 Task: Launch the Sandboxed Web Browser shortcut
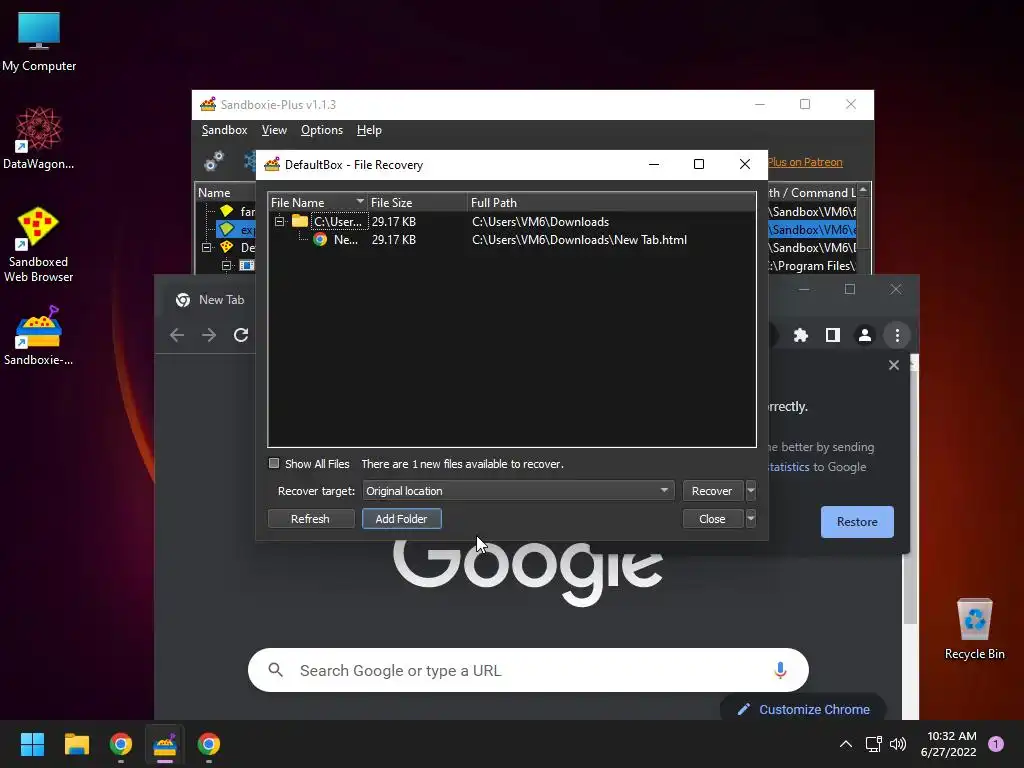click(38, 244)
